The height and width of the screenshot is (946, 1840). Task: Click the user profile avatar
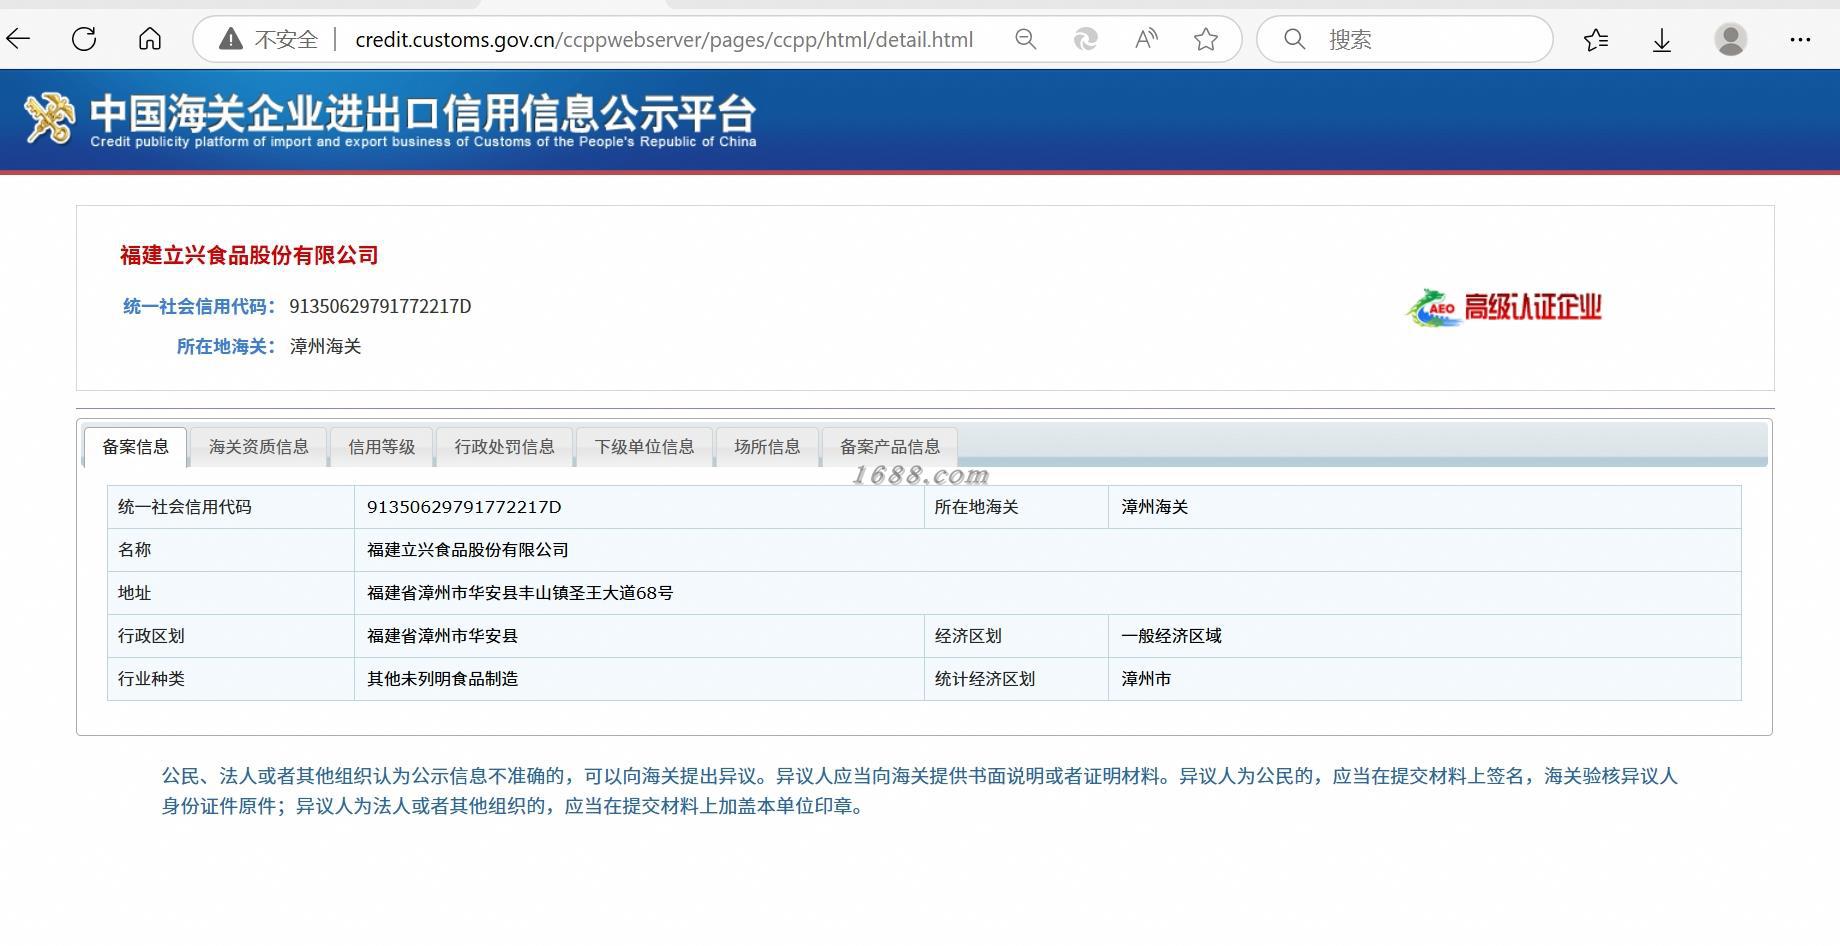(x=1731, y=39)
